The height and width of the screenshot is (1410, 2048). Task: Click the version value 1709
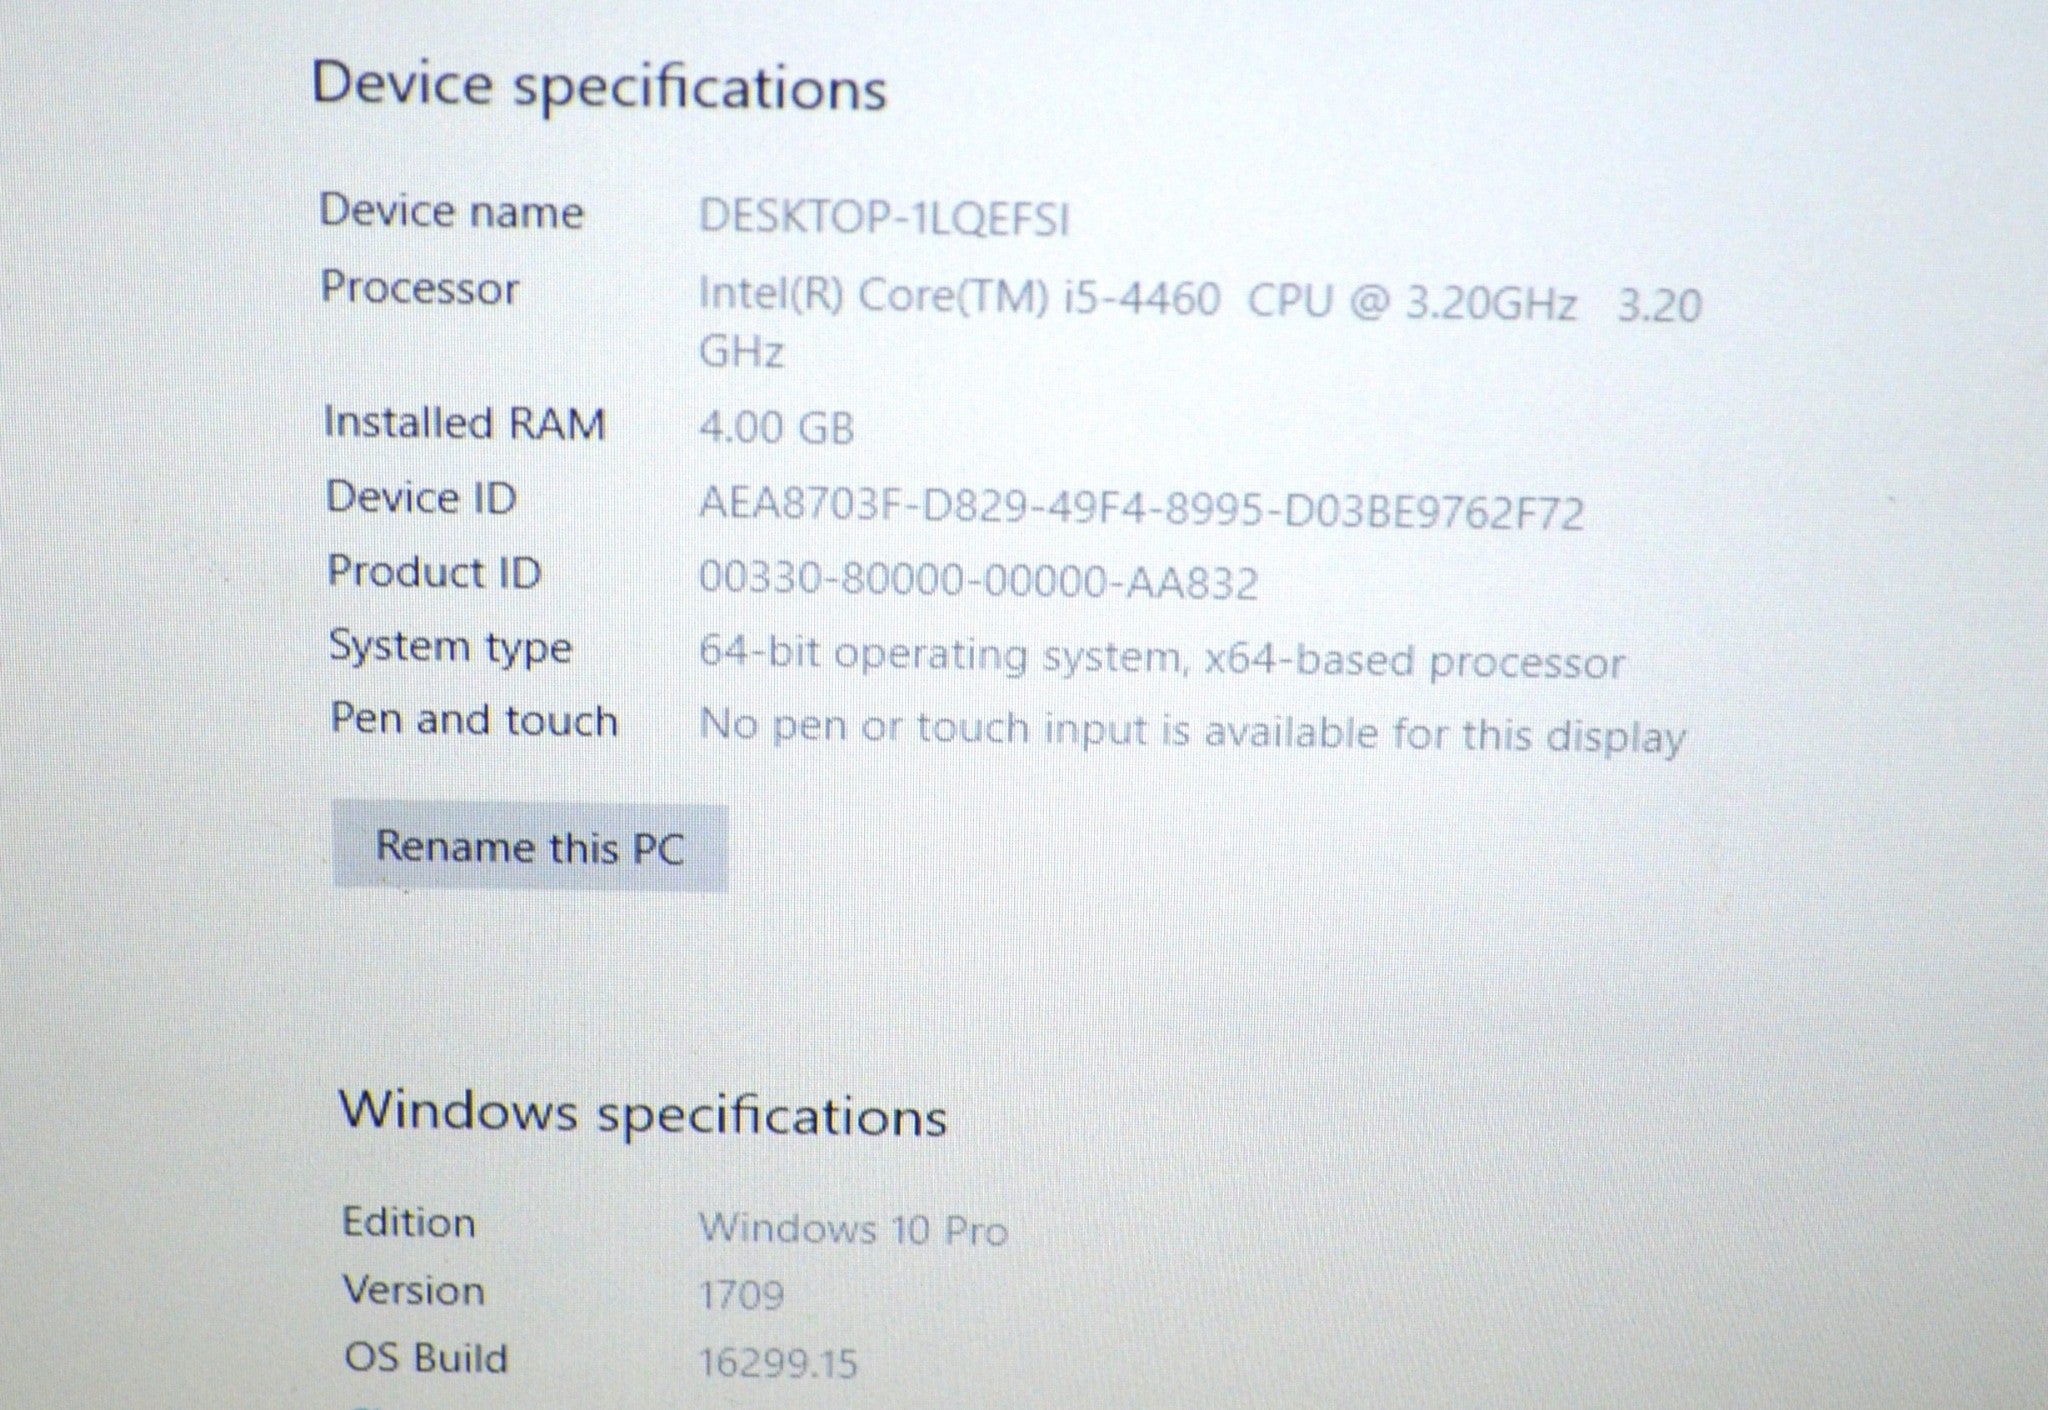[x=741, y=1296]
